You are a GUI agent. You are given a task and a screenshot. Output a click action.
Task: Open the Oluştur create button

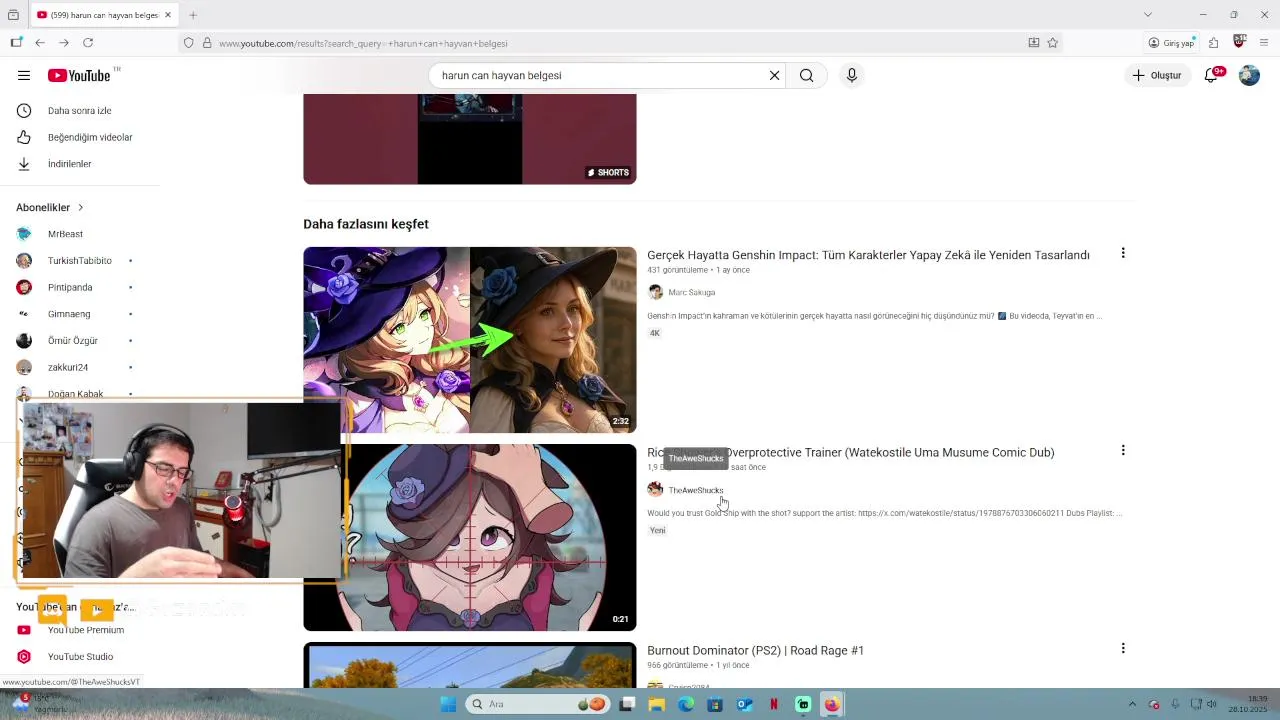1157,75
